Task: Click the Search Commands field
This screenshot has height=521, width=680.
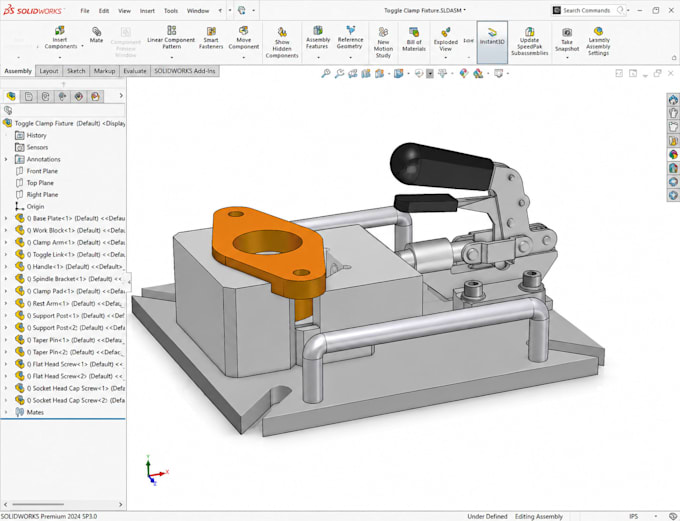Action: tap(589, 10)
